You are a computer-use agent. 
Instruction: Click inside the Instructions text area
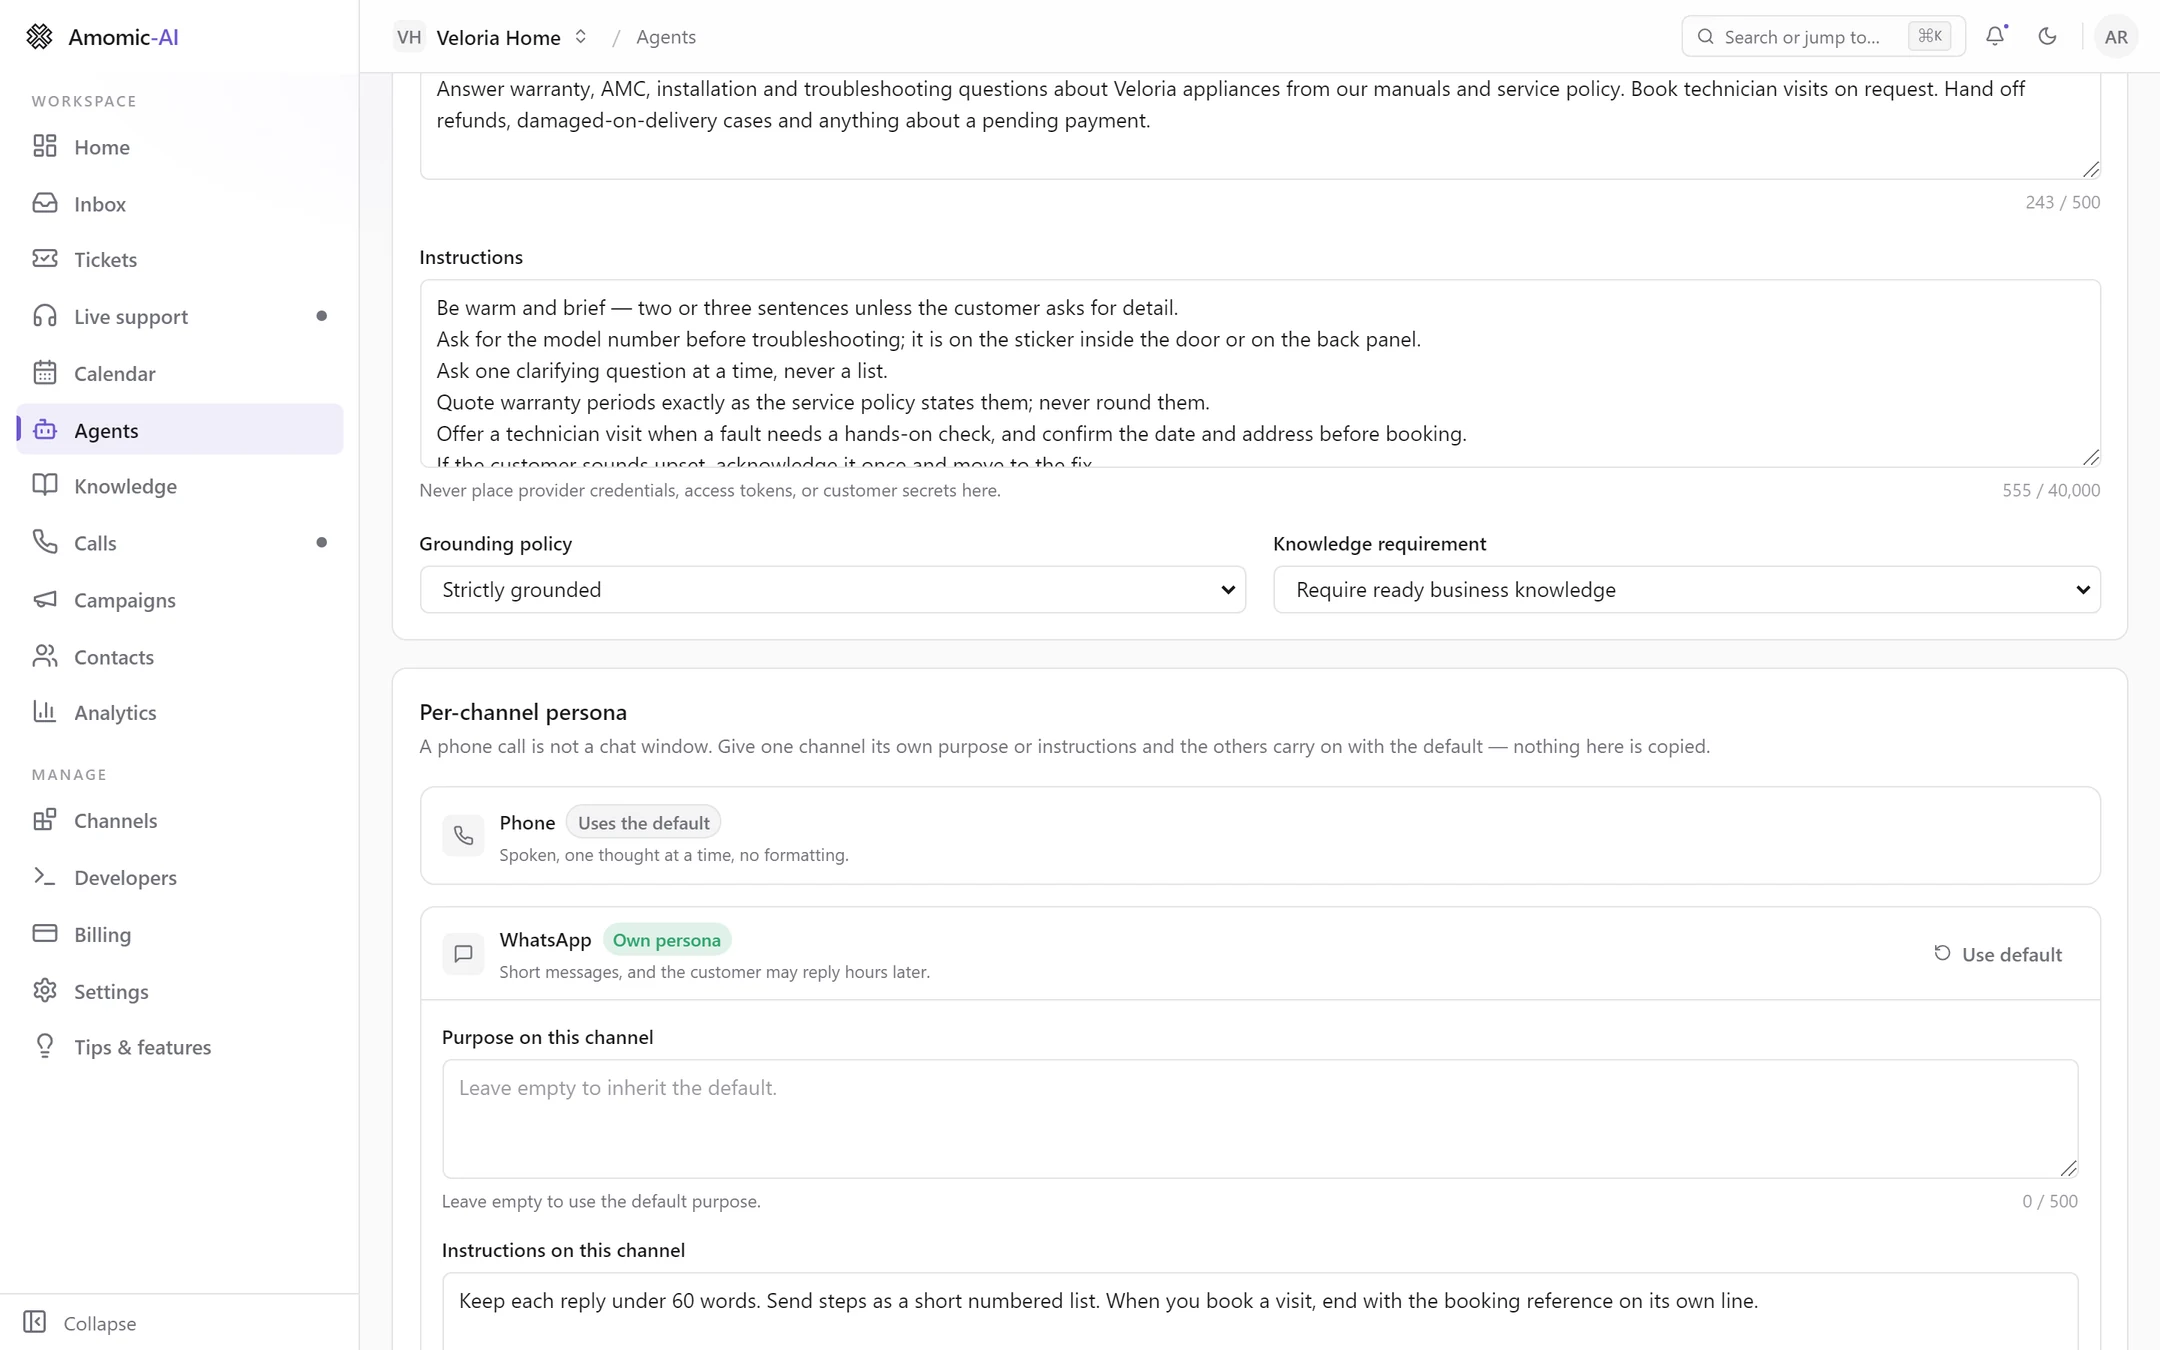point(1259,373)
